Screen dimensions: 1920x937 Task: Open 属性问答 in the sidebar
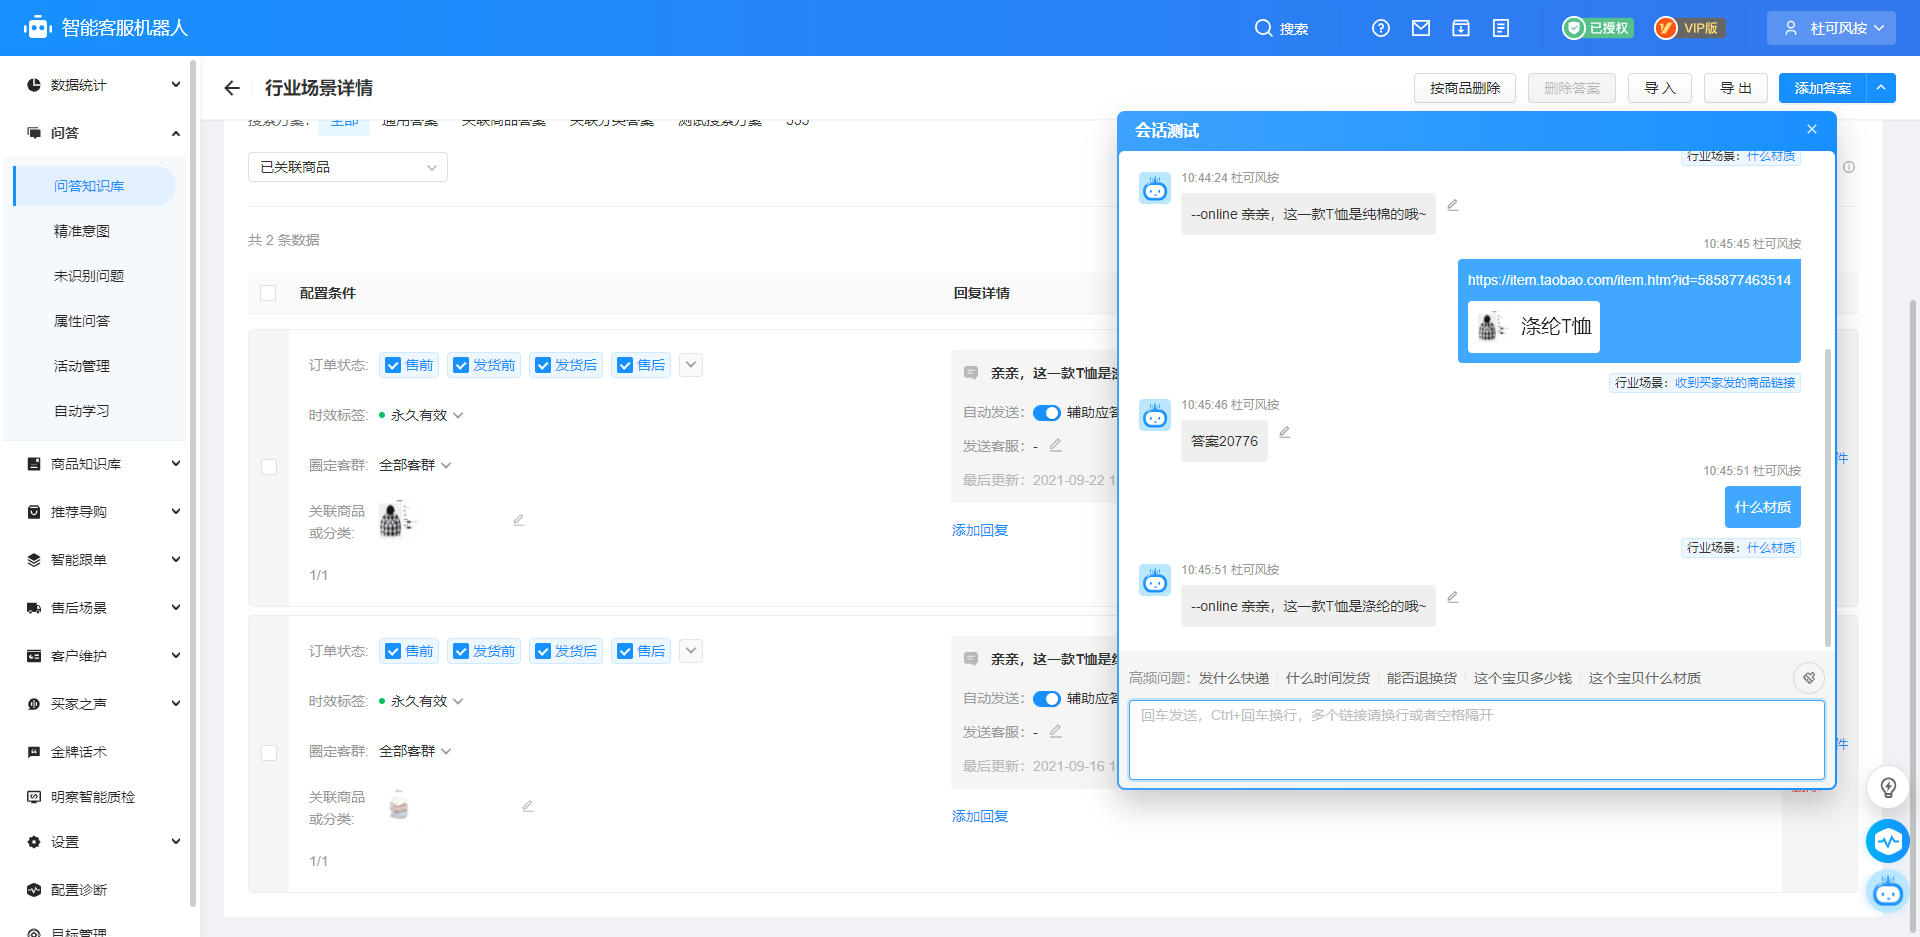[82, 321]
